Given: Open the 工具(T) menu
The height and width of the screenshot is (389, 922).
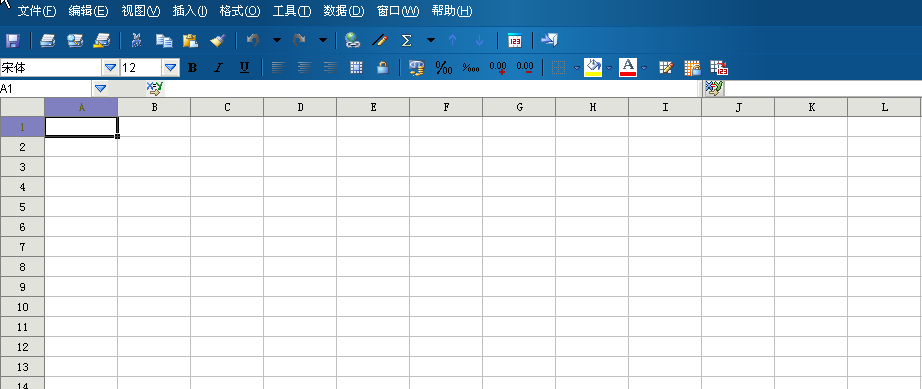Looking at the screenshot, I should [x=292, y=11].
